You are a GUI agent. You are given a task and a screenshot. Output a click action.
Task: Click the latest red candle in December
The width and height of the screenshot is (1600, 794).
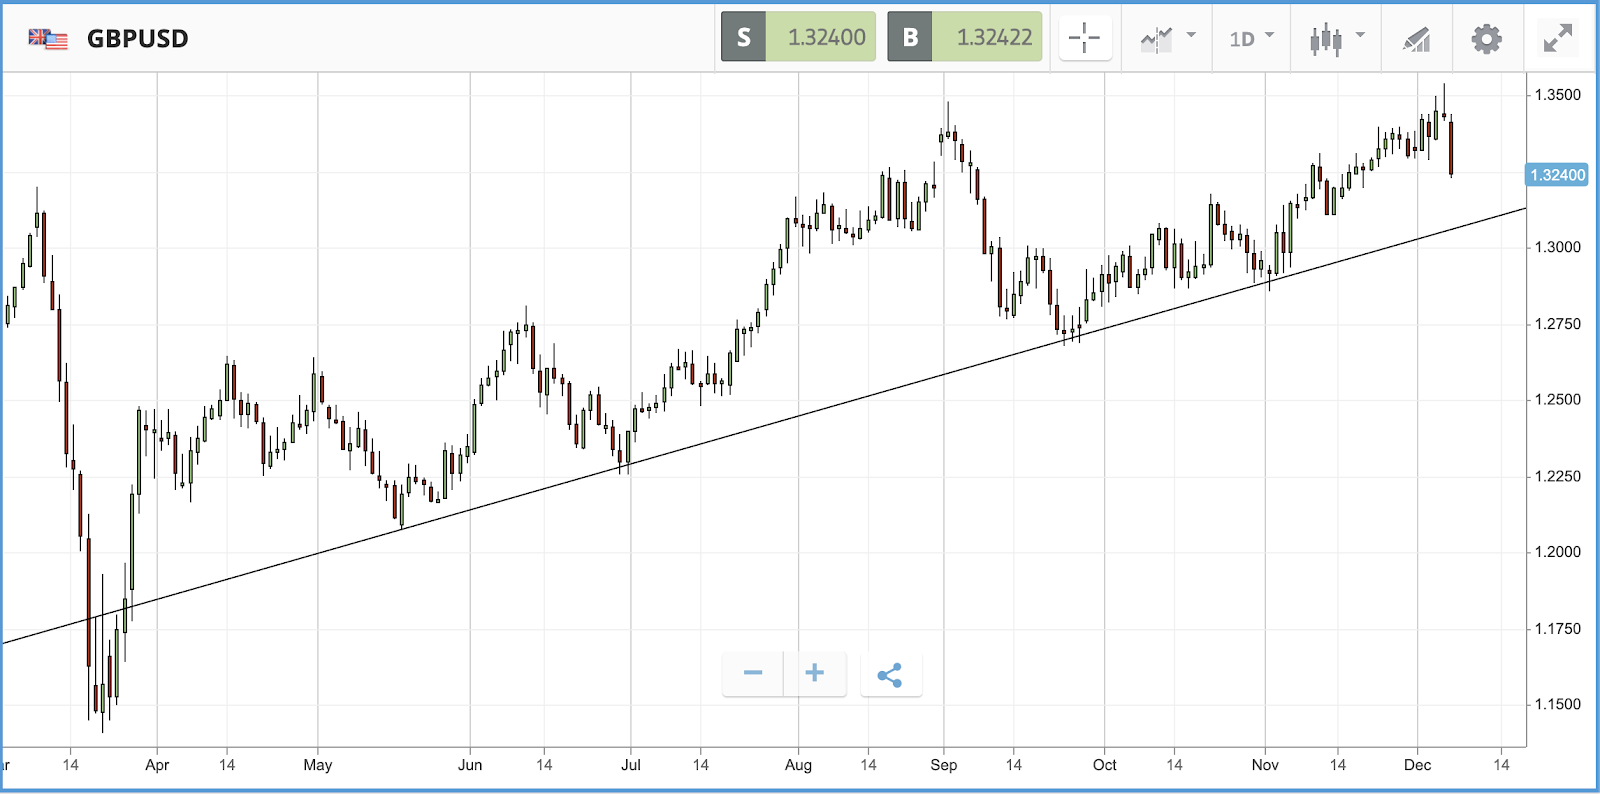(x=1451, y=148)
